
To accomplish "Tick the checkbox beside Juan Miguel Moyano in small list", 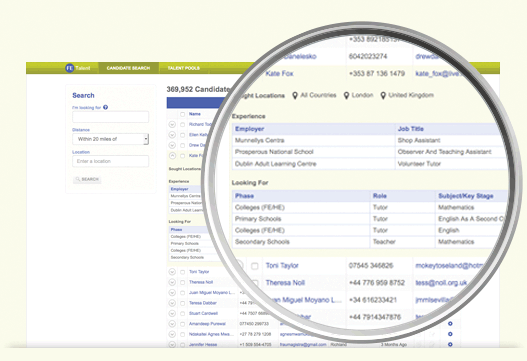I will (183, 293).
